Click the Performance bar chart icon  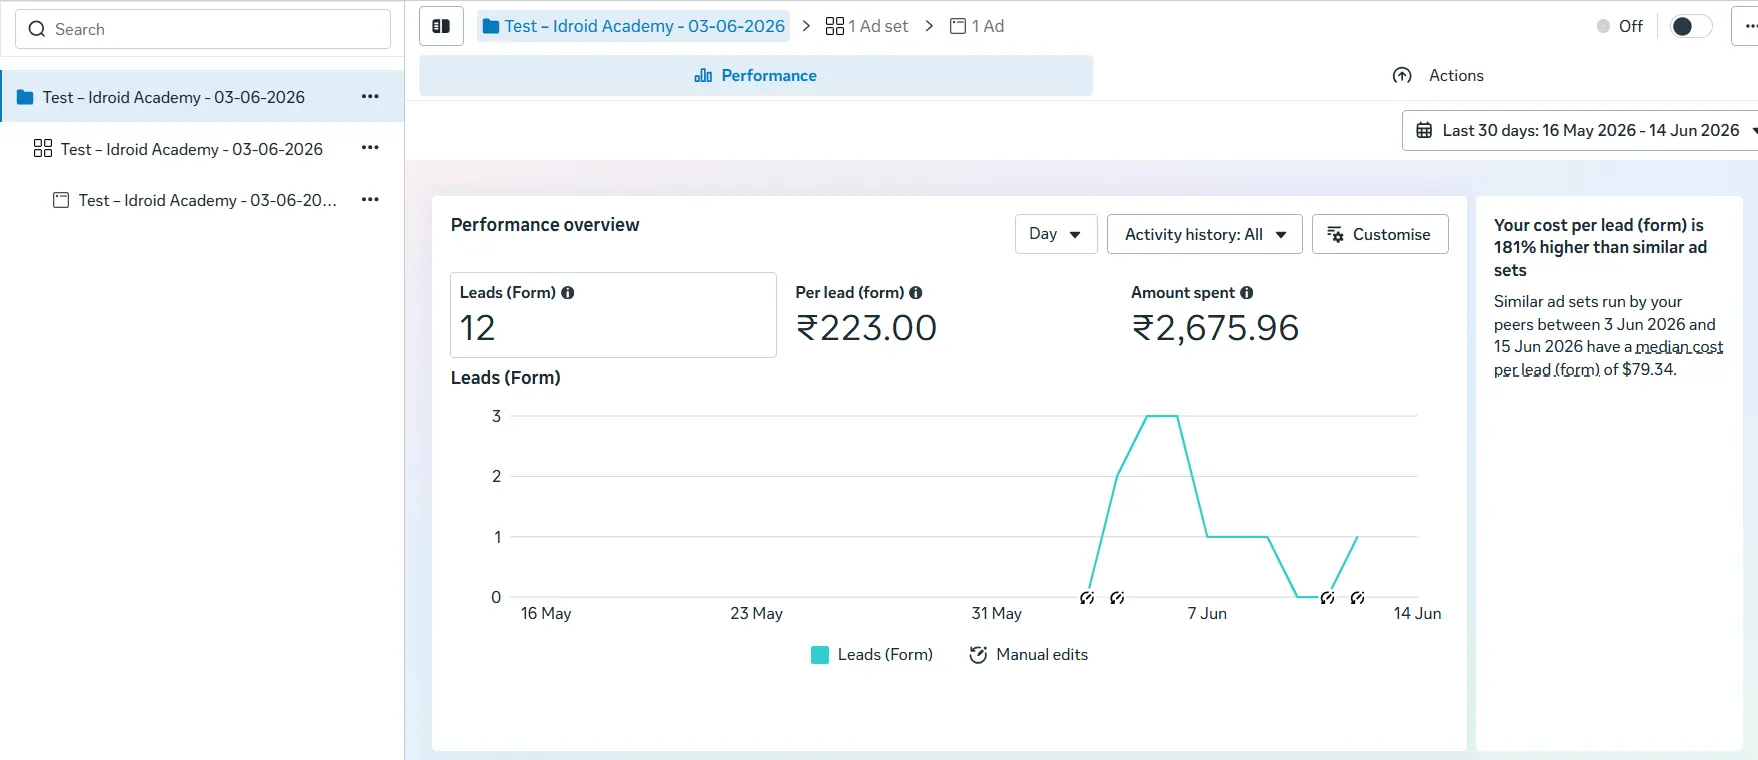tap(703, 76)
